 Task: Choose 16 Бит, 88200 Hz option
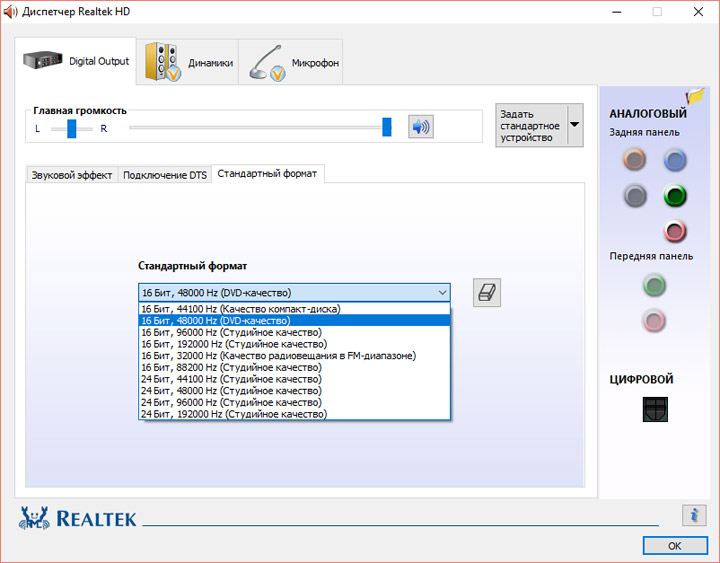pos(294,367)
